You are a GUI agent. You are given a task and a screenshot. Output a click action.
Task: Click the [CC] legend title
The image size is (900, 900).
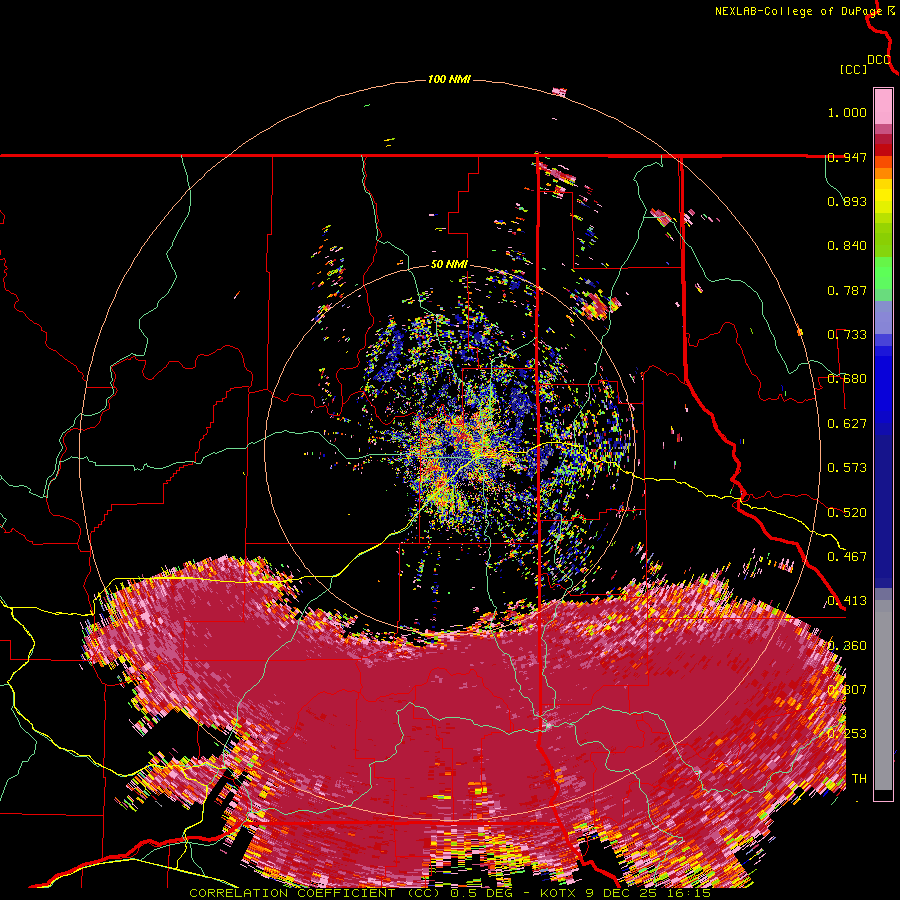[853, 69]
